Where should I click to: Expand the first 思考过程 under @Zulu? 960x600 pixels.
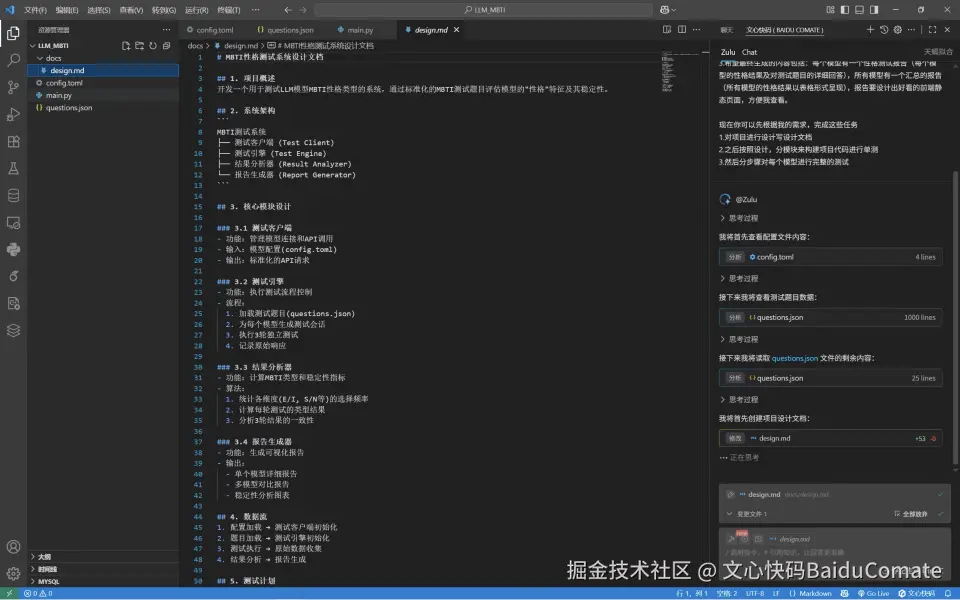(739, 218)
